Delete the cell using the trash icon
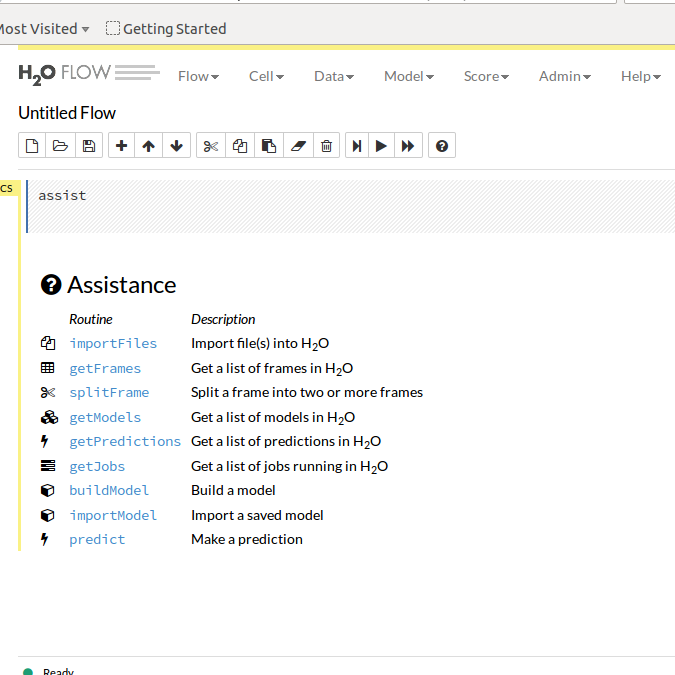 pyautogui.click(x=326, y=146)
